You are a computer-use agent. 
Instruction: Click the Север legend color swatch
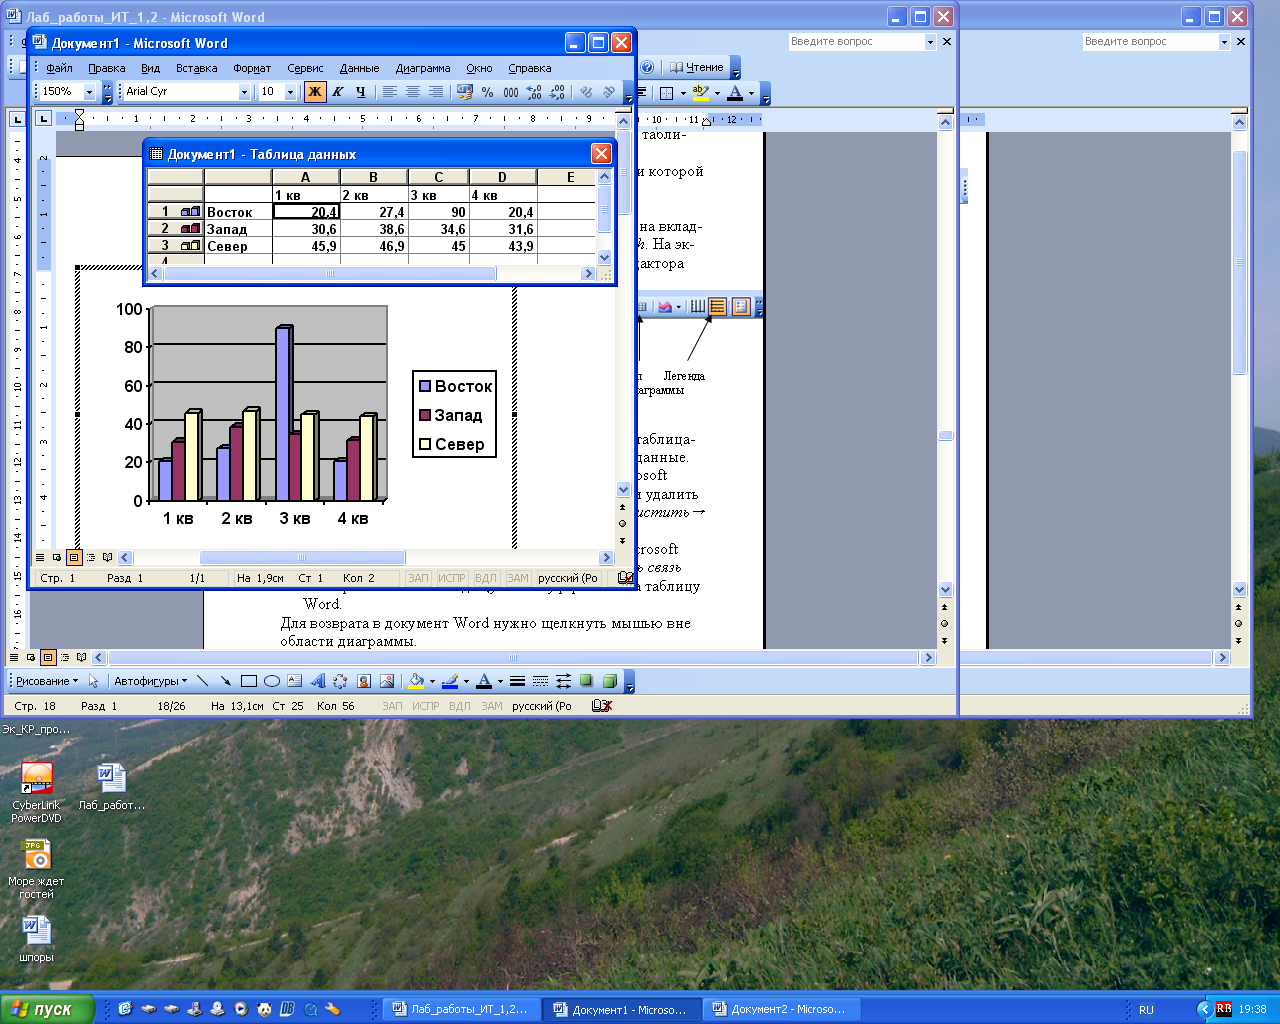point(425,444)
